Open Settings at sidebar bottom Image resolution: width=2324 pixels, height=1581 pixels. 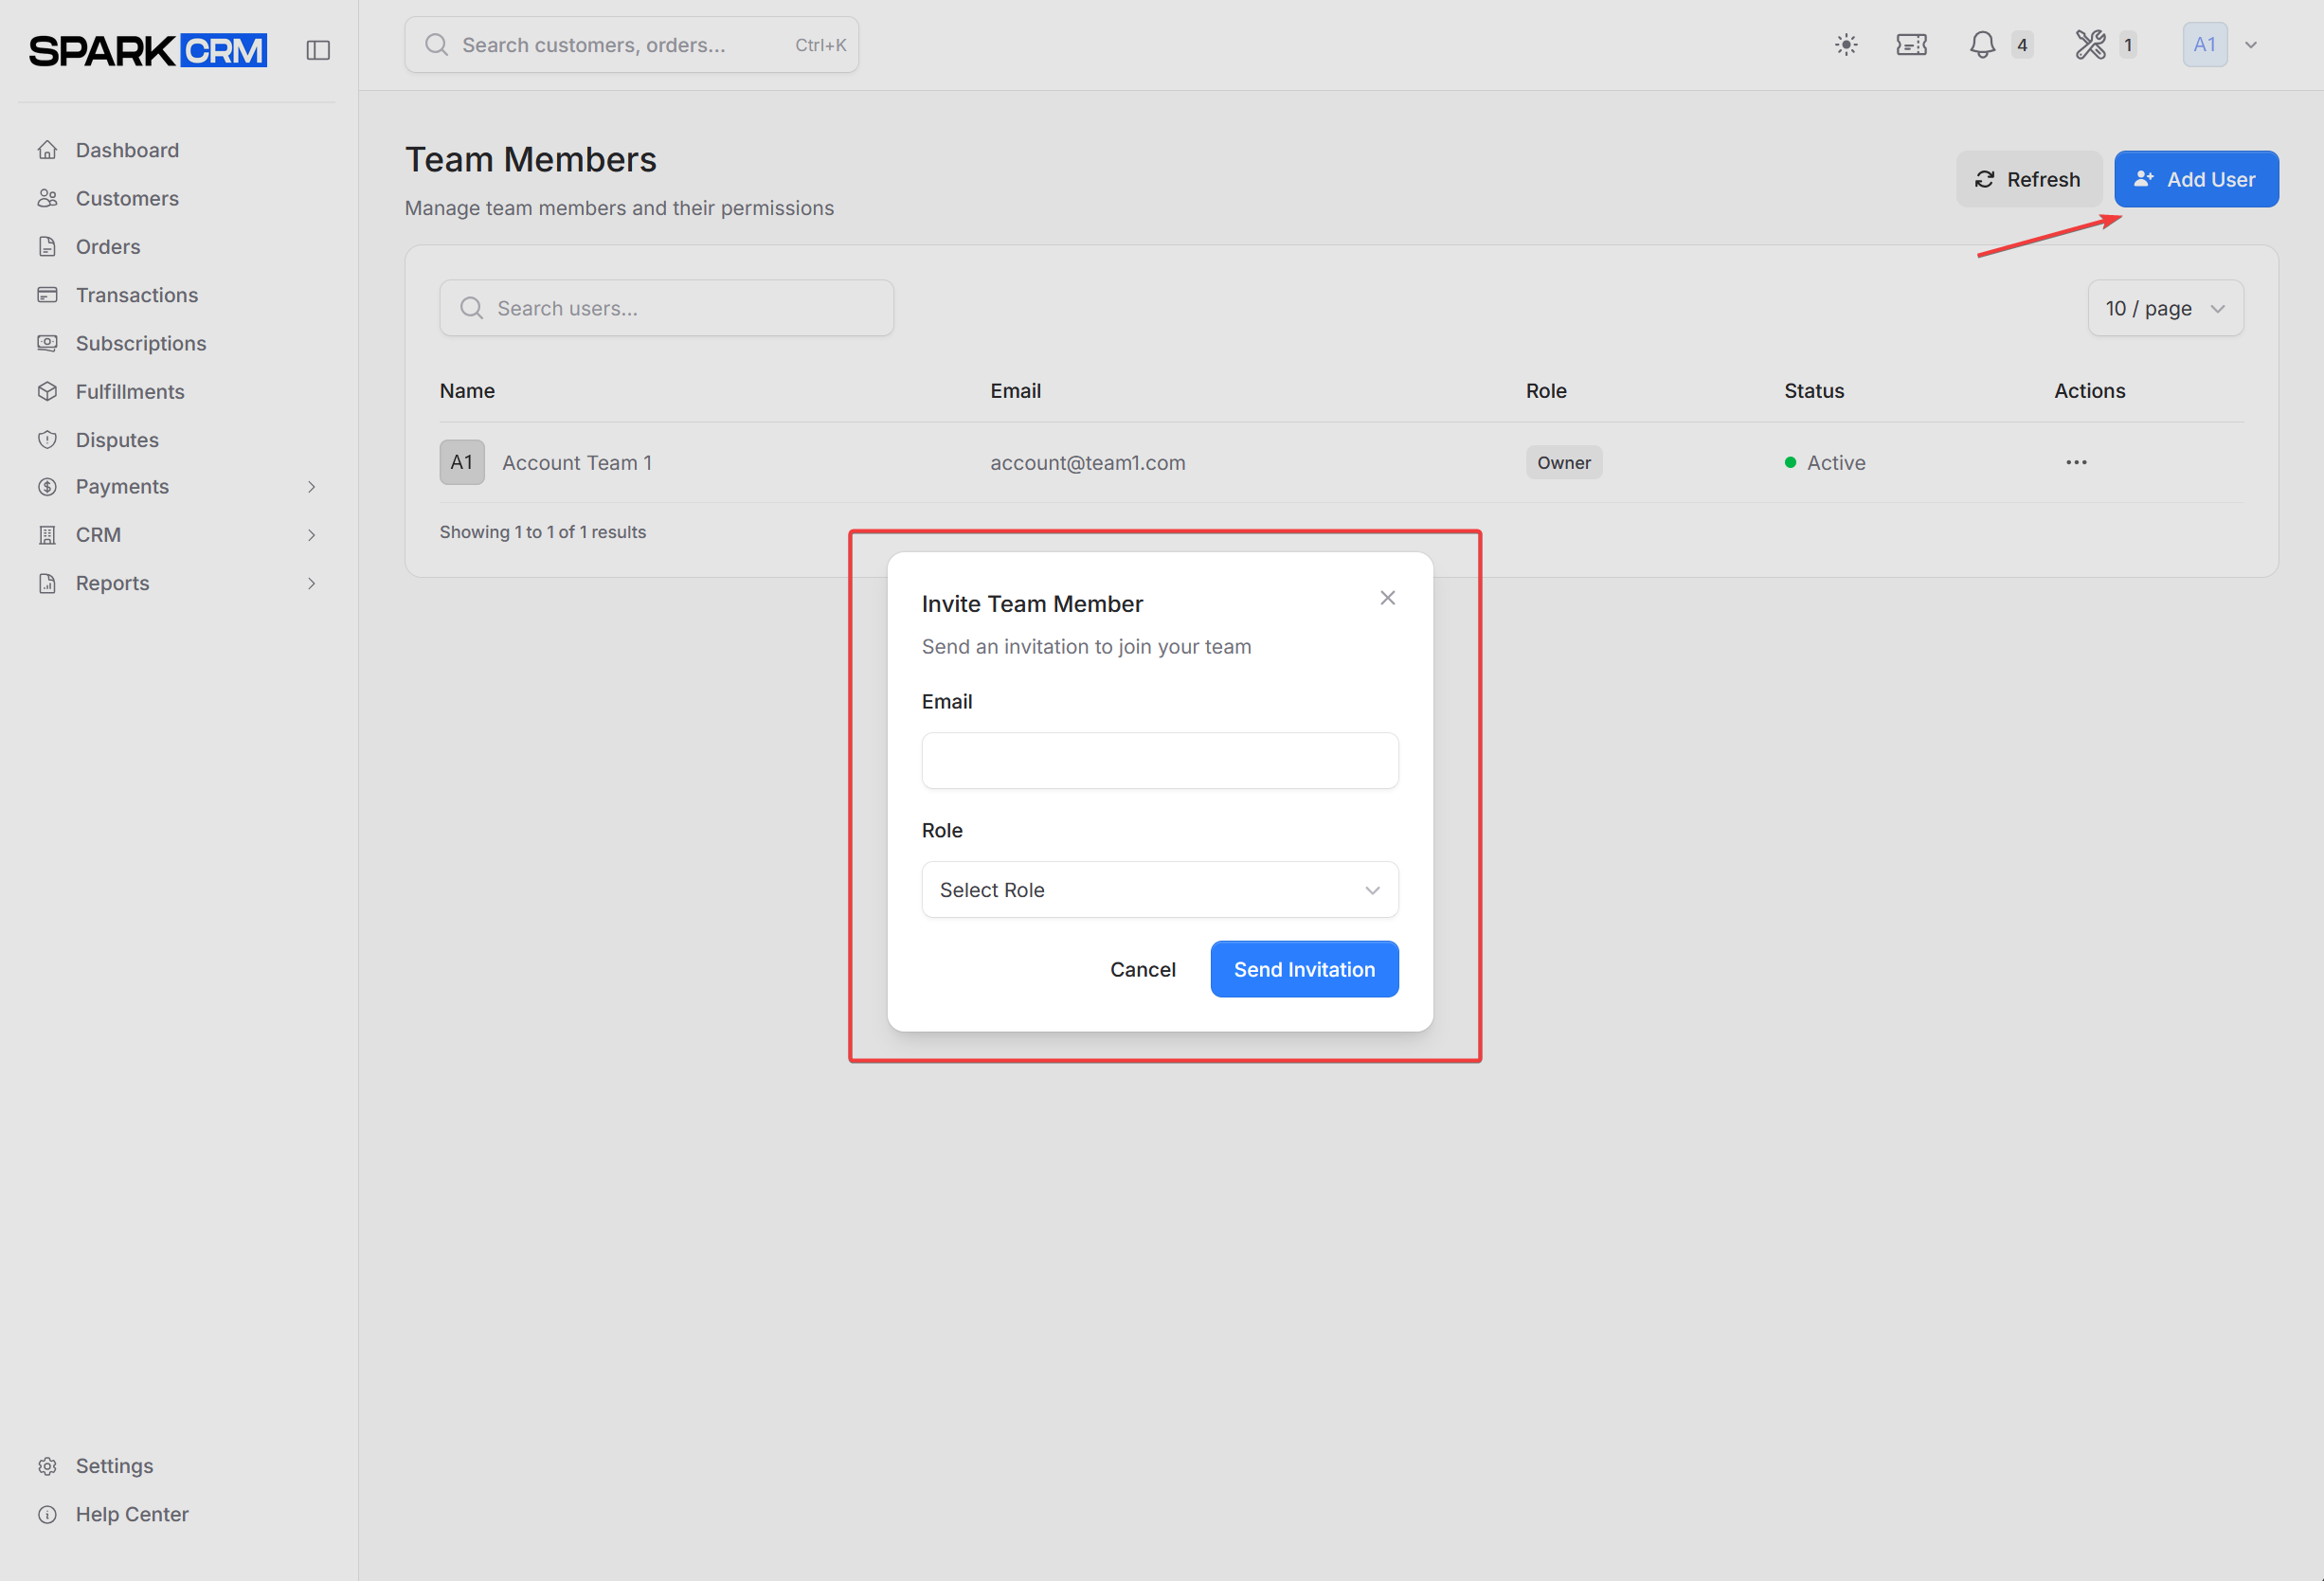tap(114, 1466)
